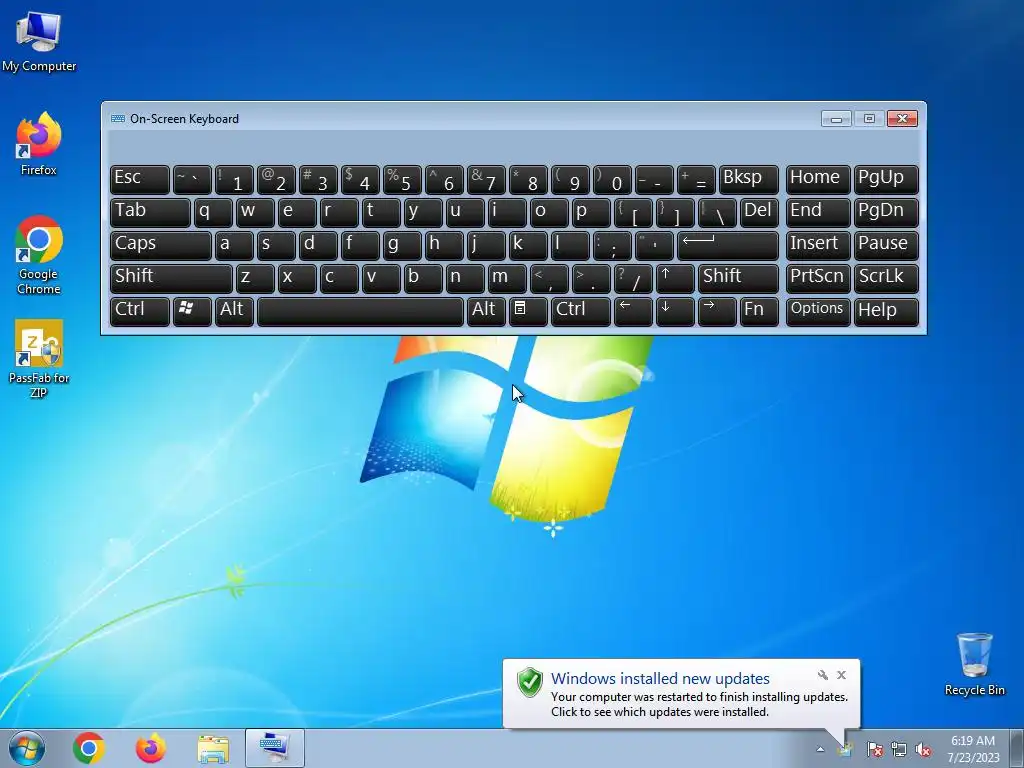Open Windows Explorer from the taskbar
The width and height of the screenshot is (1024, 768).
tap(213, 748)
